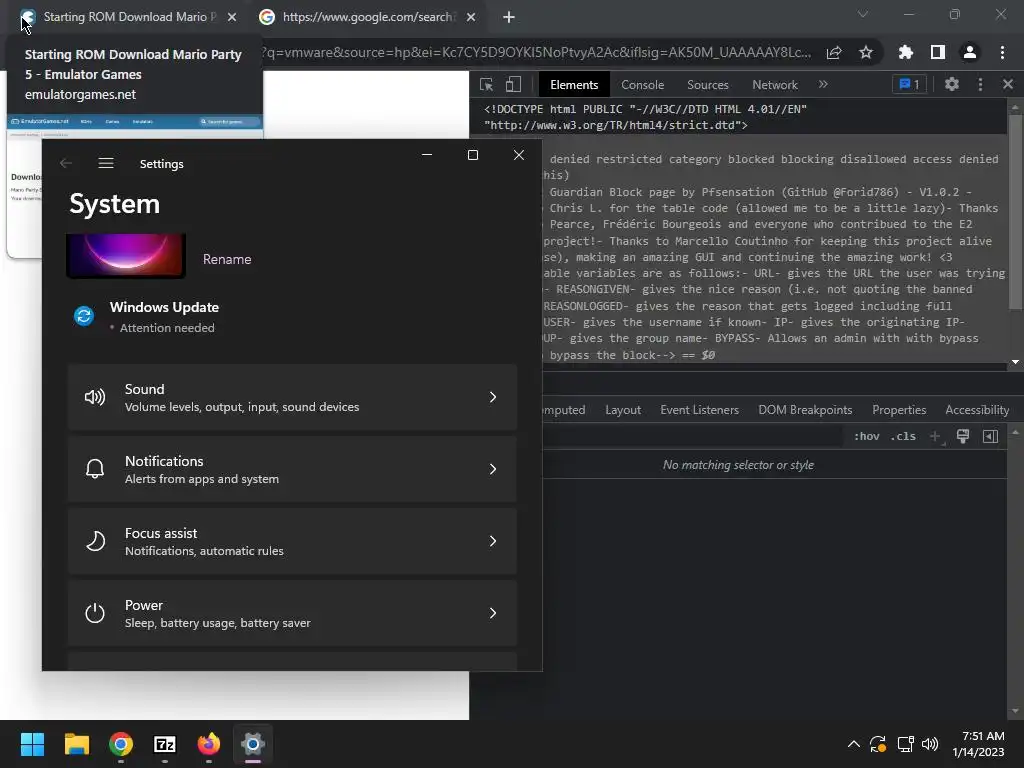Toggle the device toolbar icon in DevTools
This screenshot has width=1024, height=768.
click(x=513, y=84)
